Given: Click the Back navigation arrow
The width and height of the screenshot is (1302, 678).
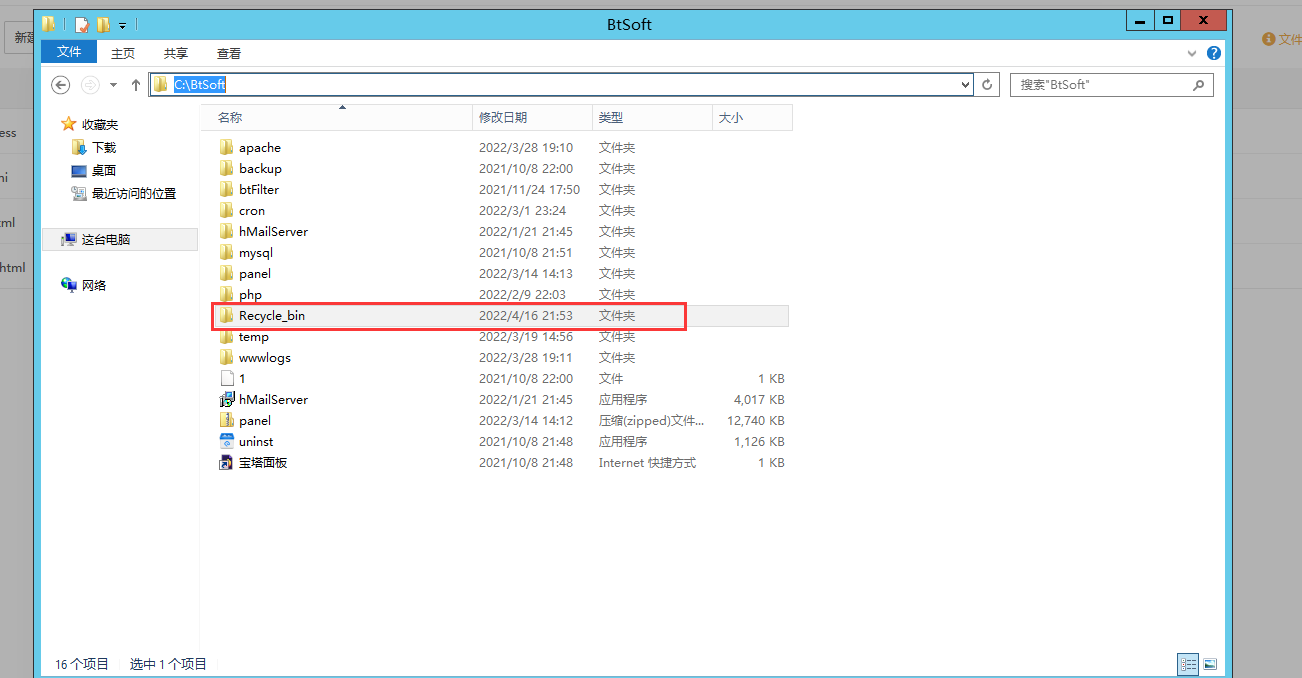Looking at the screenshot, I should point(60,85).
